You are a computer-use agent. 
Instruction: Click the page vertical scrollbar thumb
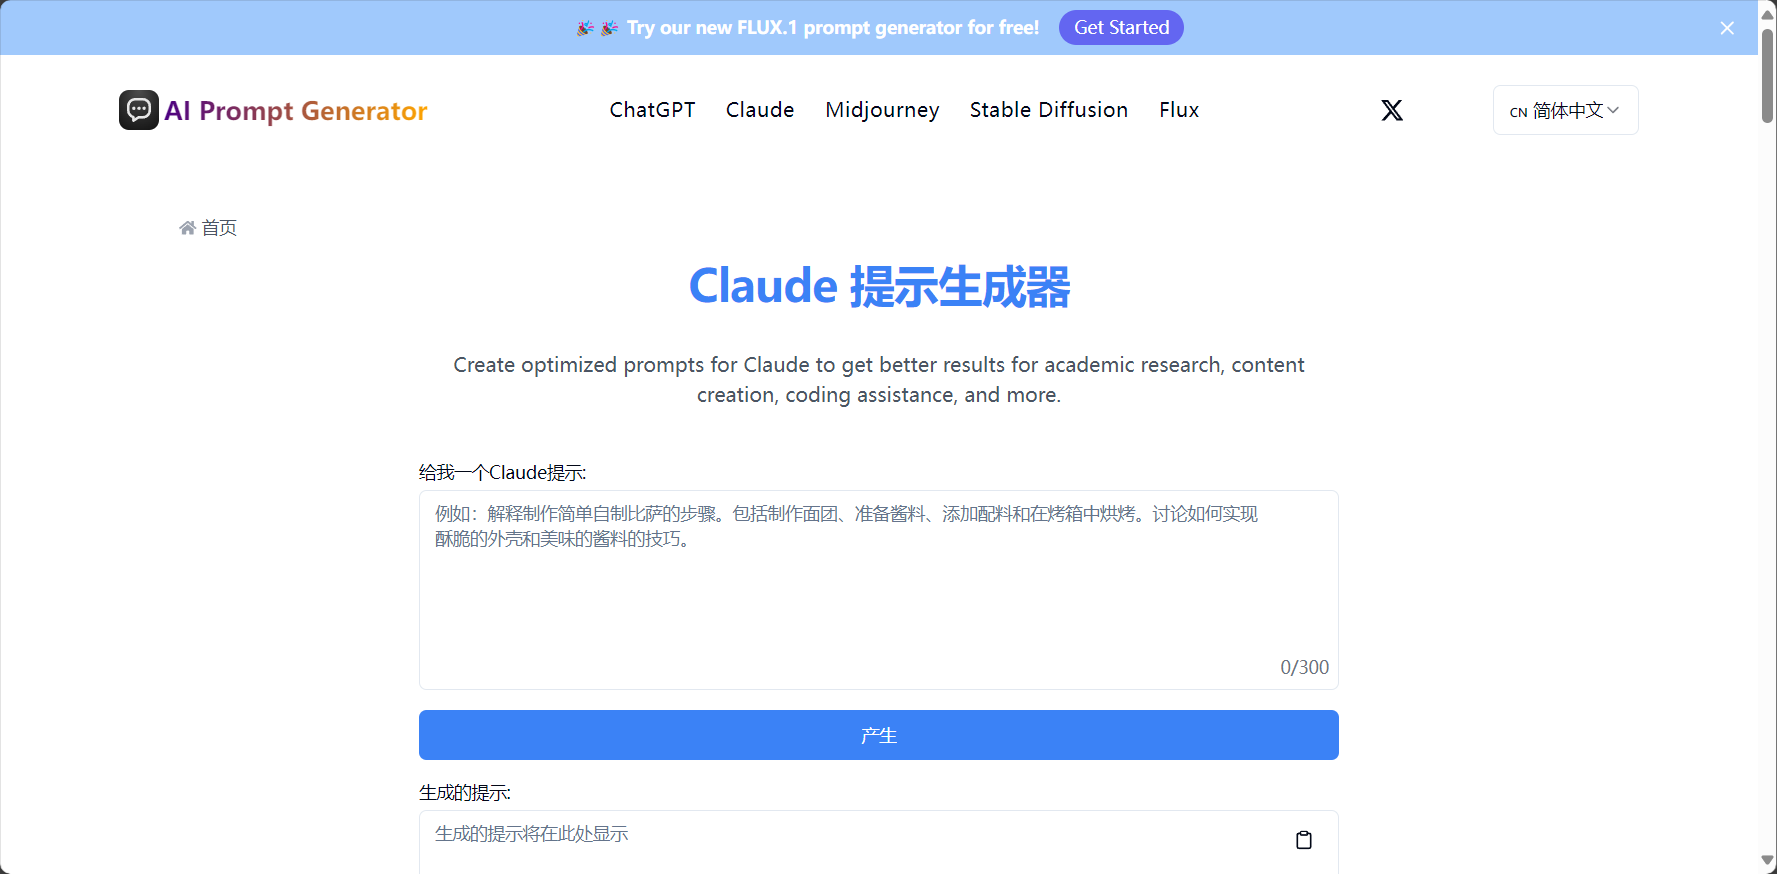click(1767, 75)
